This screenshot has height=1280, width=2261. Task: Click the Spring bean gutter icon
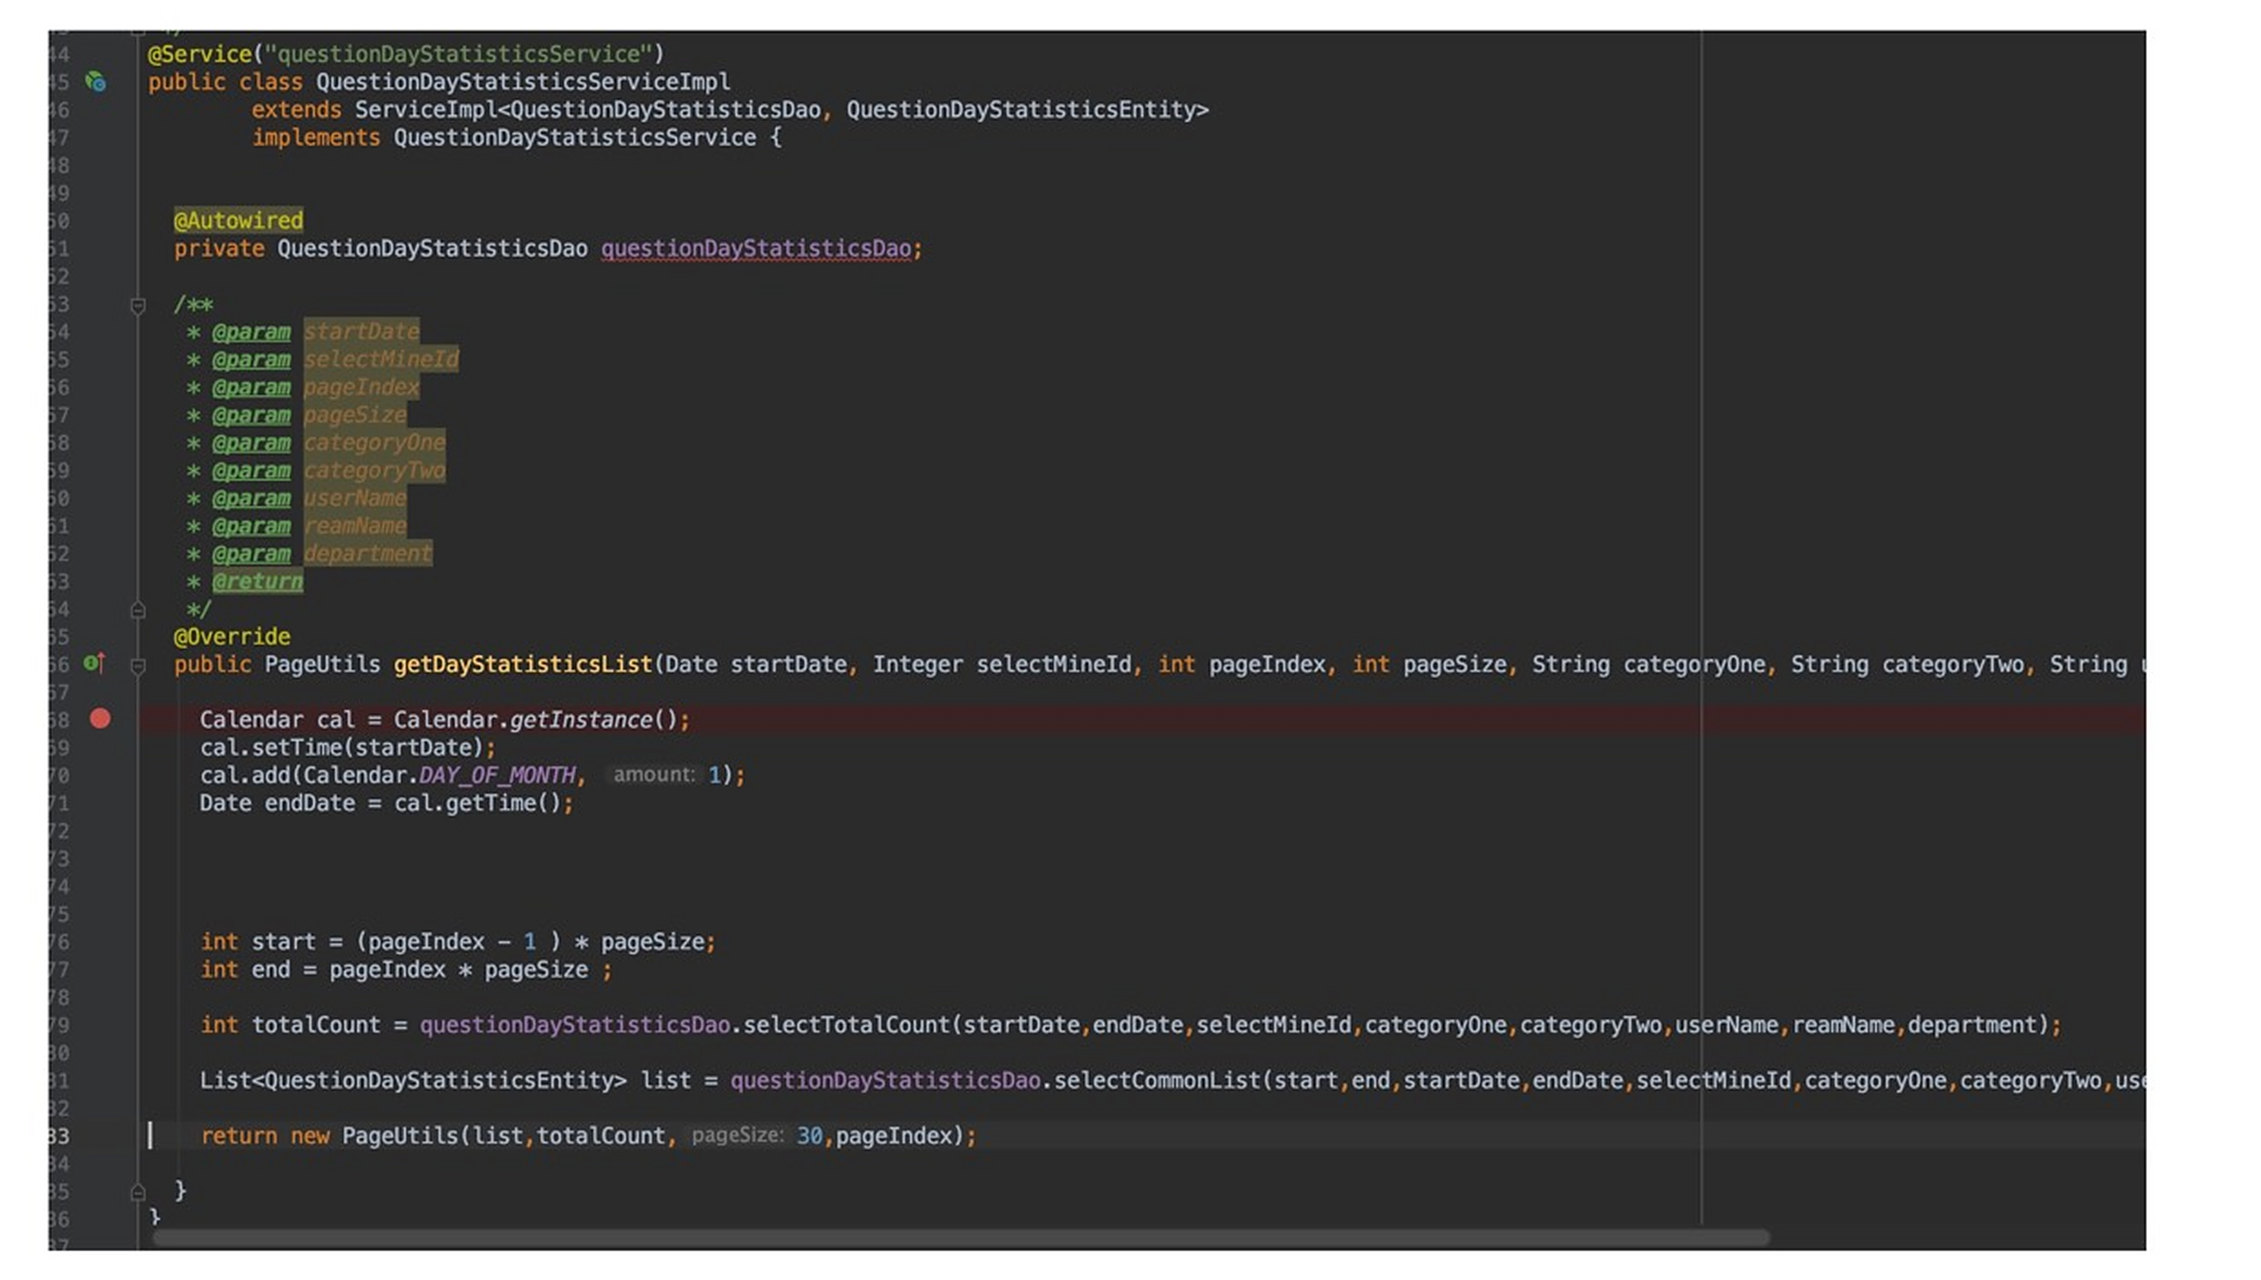coord(96,82)
